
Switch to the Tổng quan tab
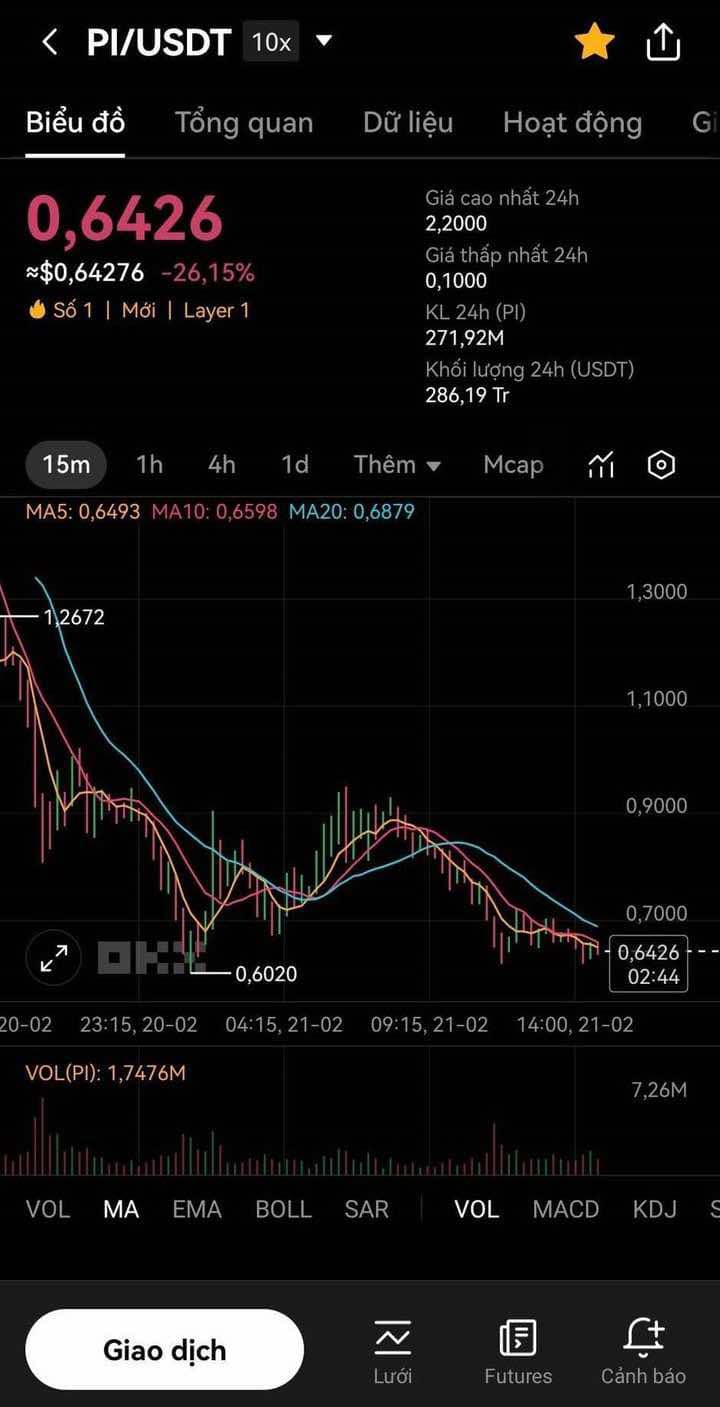[x=244, y=123]
